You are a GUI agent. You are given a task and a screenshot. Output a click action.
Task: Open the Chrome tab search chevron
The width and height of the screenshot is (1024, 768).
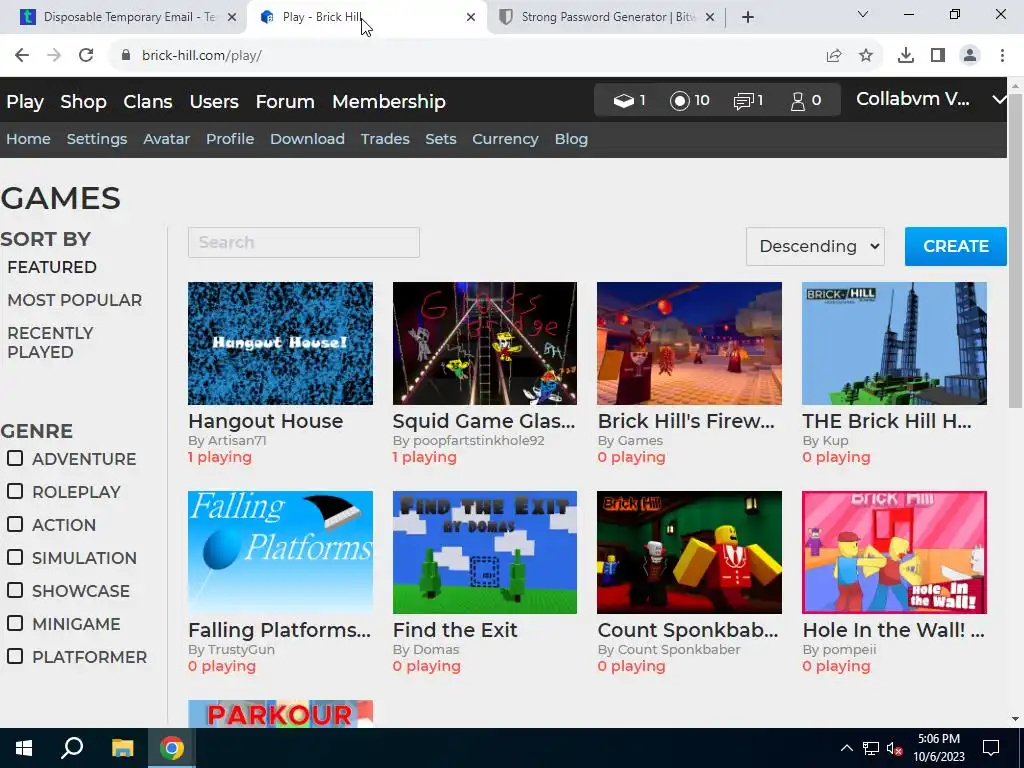coord(863,14)
